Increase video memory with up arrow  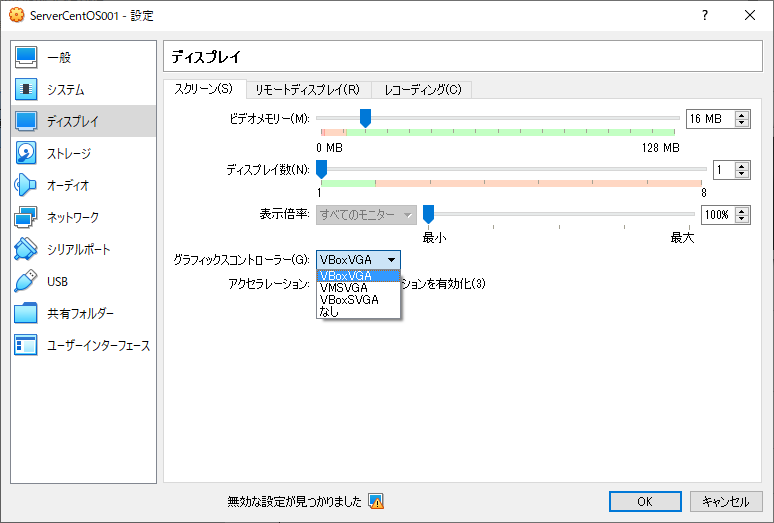(741, 115)
